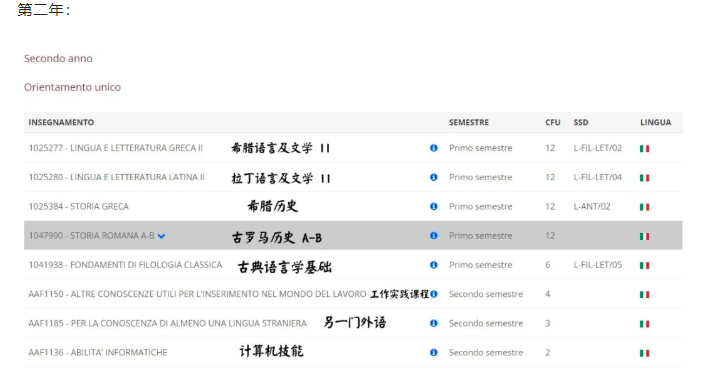Click info icon in AAF1185 lingua straniera row
Screen dimensions: 710x383
[434, 323]
